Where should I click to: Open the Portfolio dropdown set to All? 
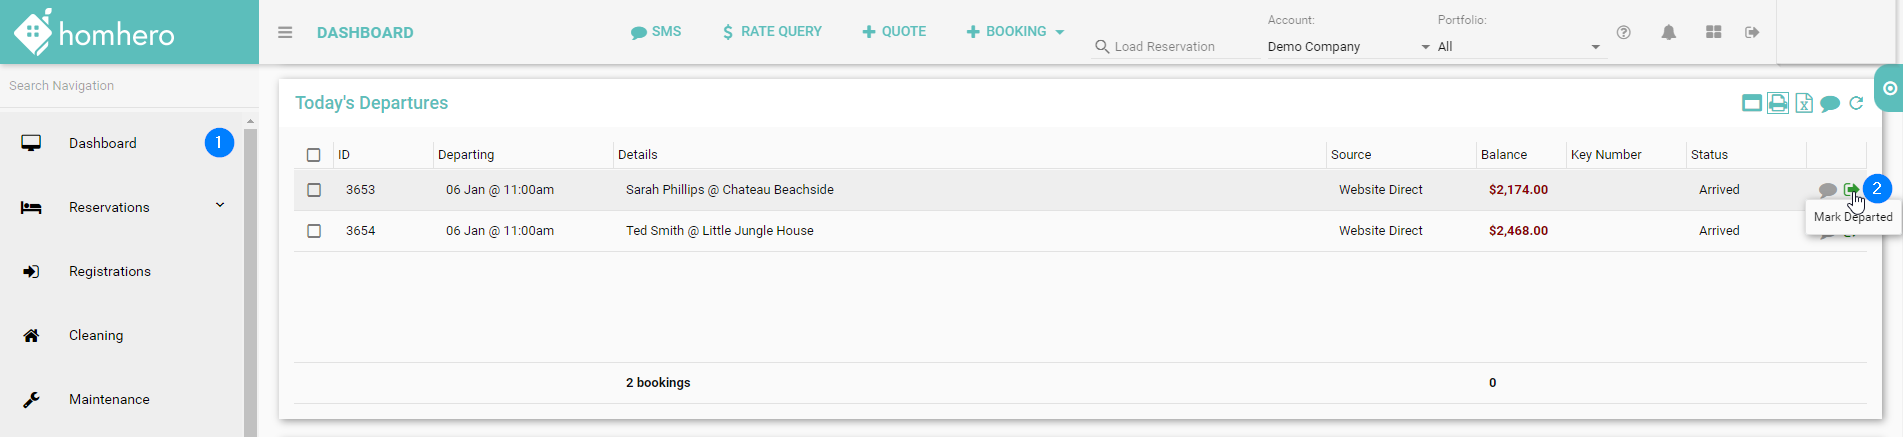pos(1518,47)
